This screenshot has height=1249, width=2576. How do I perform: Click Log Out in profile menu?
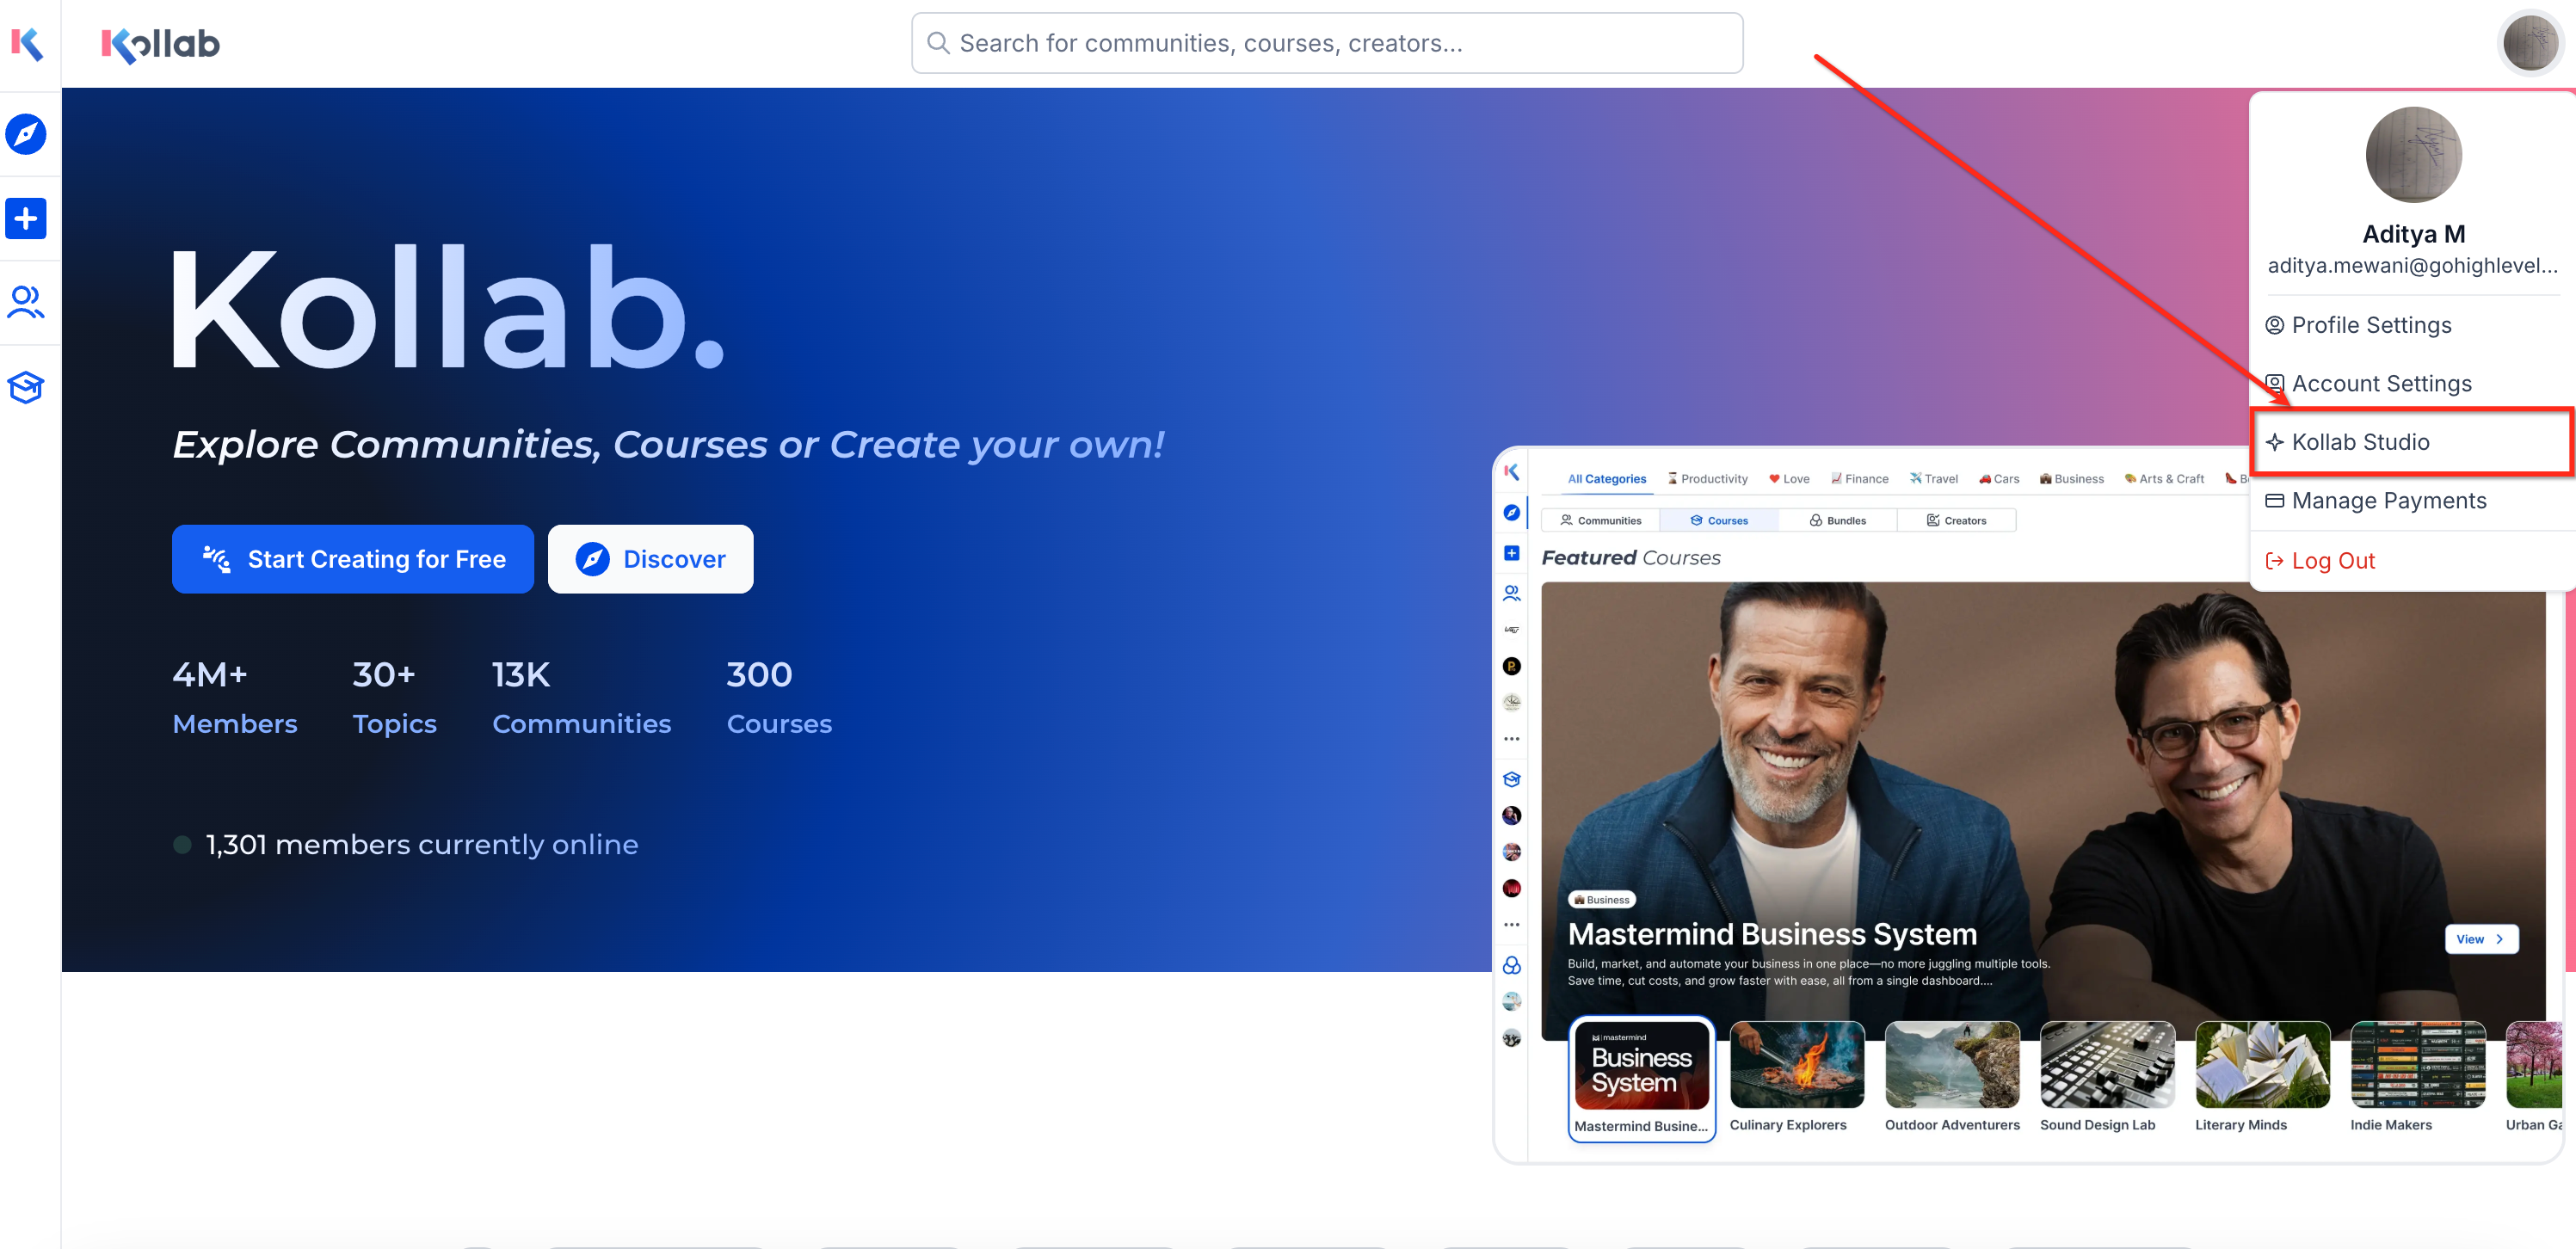[x=2332, y=561]
